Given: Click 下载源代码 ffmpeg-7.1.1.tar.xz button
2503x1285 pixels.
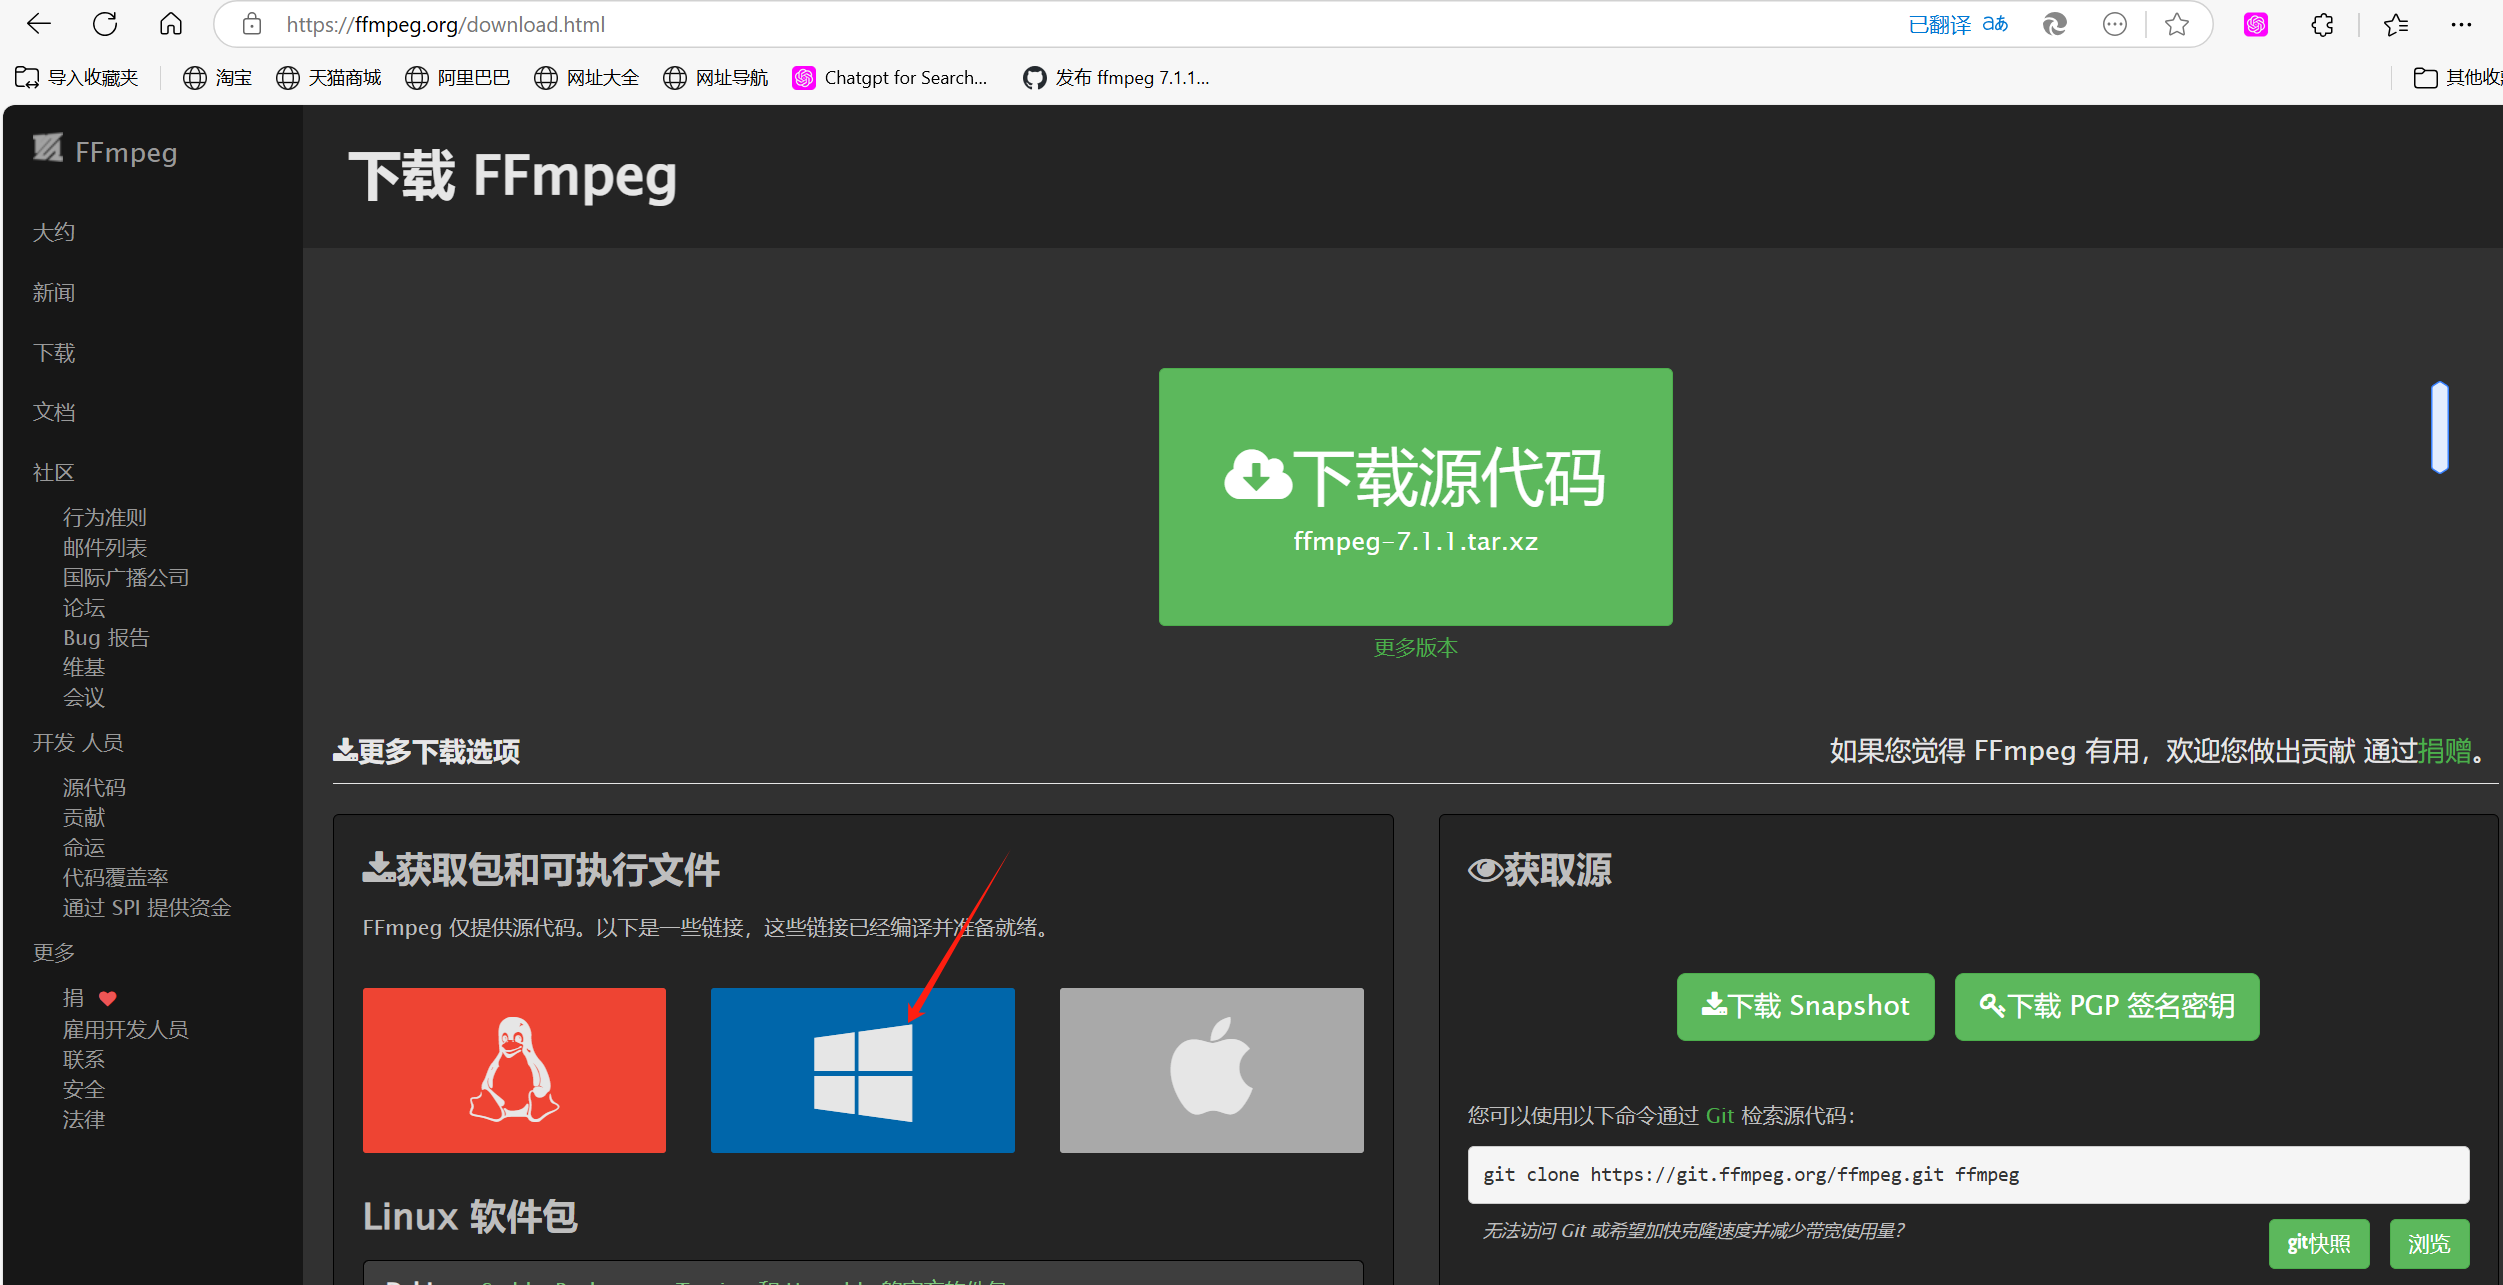Looking at the screenshot, I should coord(1415,496).
